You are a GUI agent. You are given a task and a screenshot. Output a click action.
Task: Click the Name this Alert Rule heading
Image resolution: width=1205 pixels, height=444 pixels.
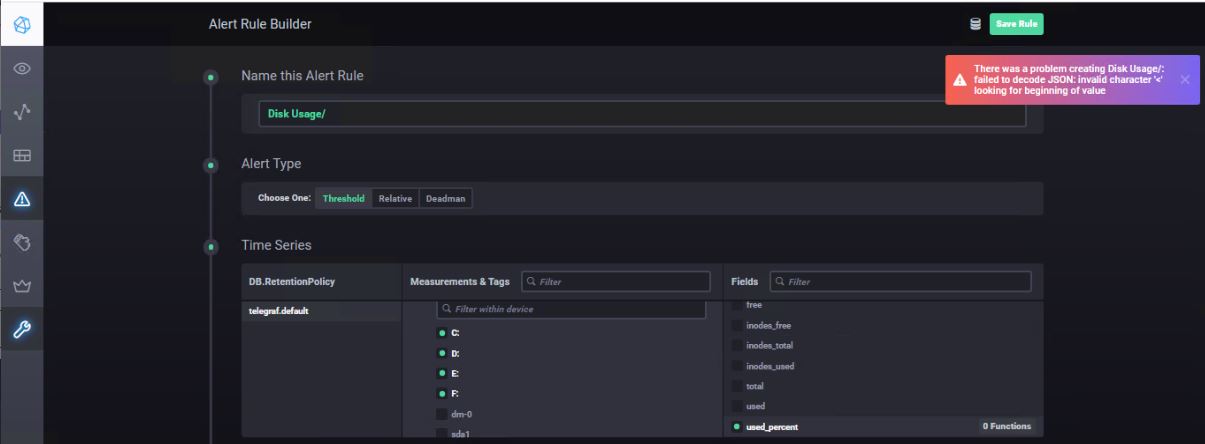tap(302, 76)
